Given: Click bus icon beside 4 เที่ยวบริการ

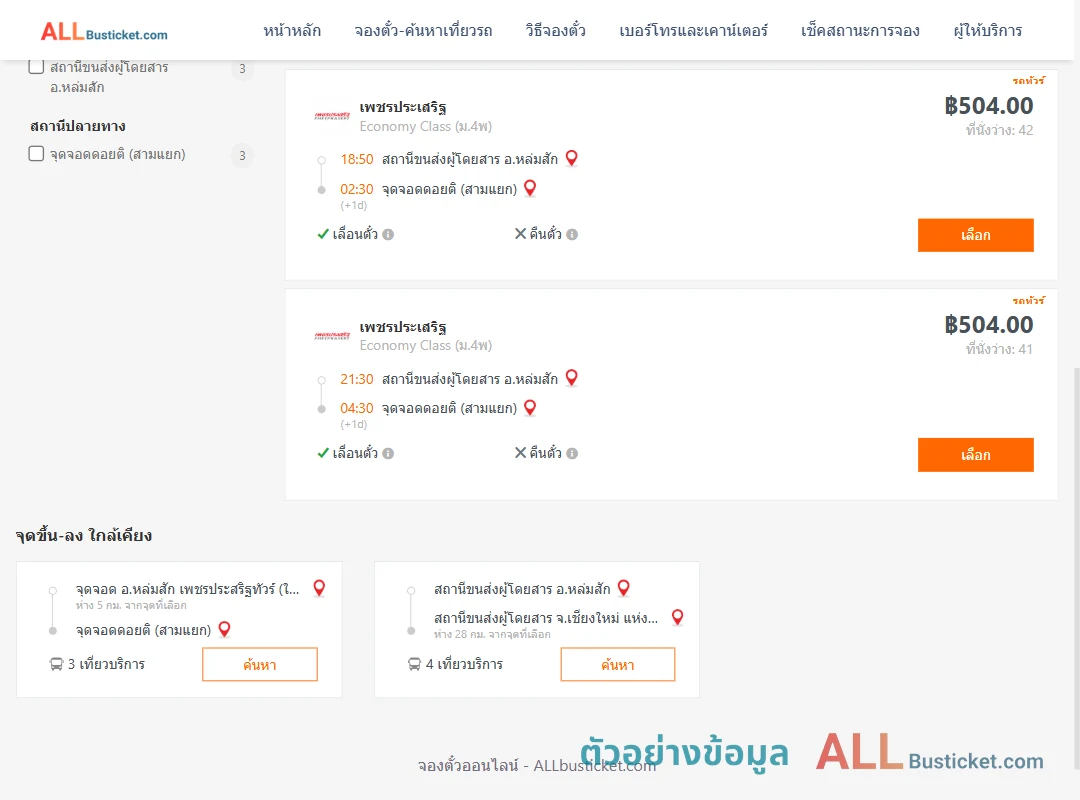Looking at the screenshot, I should pos(414,664).
